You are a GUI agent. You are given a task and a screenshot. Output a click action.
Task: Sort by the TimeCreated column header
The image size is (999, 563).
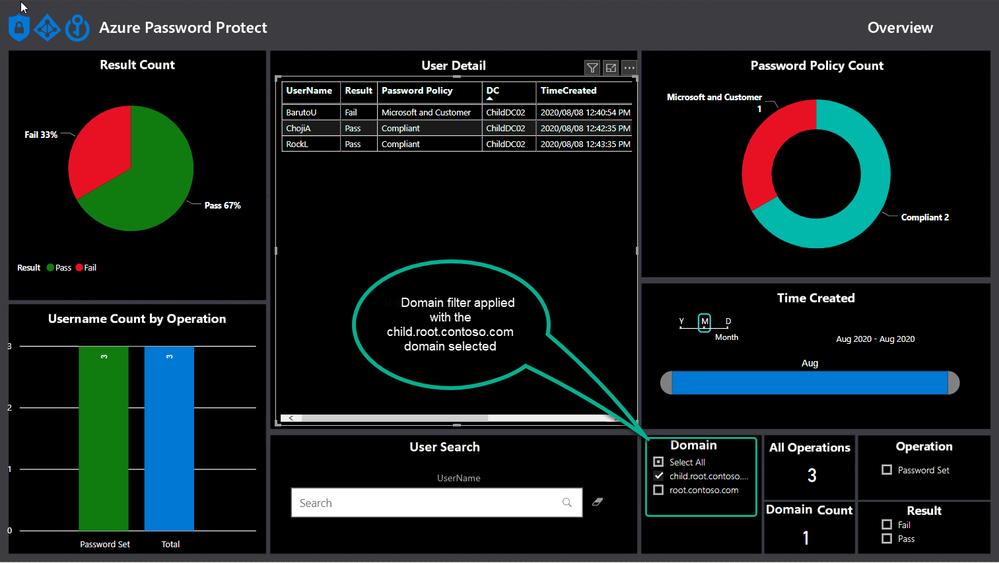(585, 91)
